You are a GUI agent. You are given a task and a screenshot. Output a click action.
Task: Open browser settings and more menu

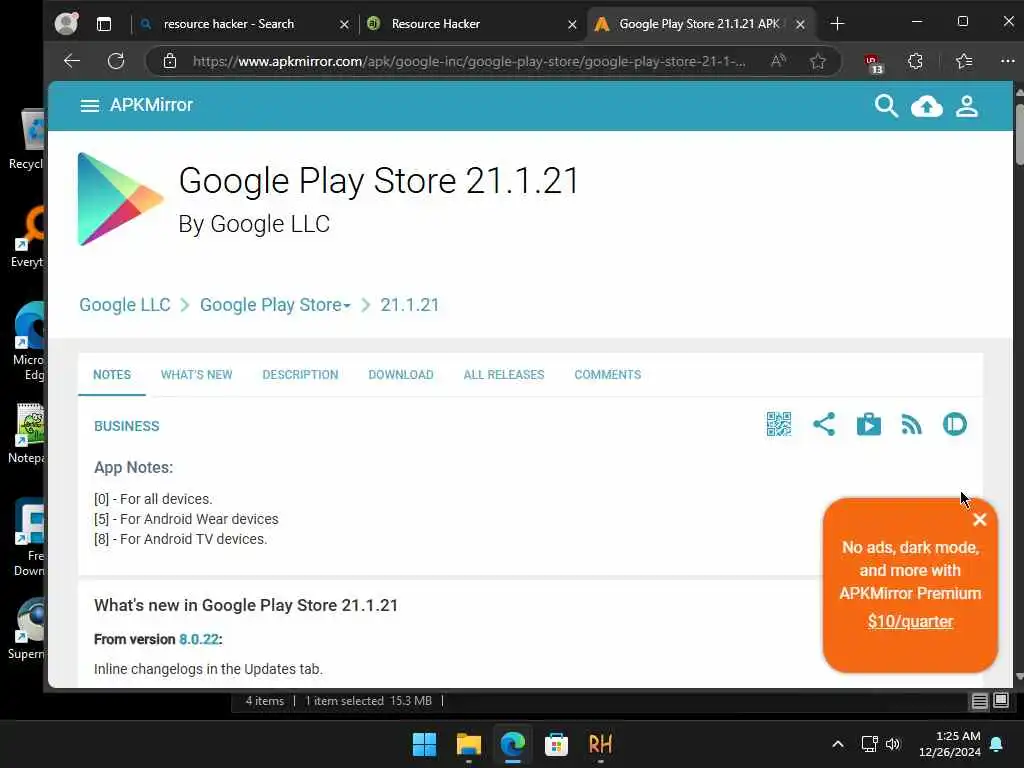[x=1008, y=61]
